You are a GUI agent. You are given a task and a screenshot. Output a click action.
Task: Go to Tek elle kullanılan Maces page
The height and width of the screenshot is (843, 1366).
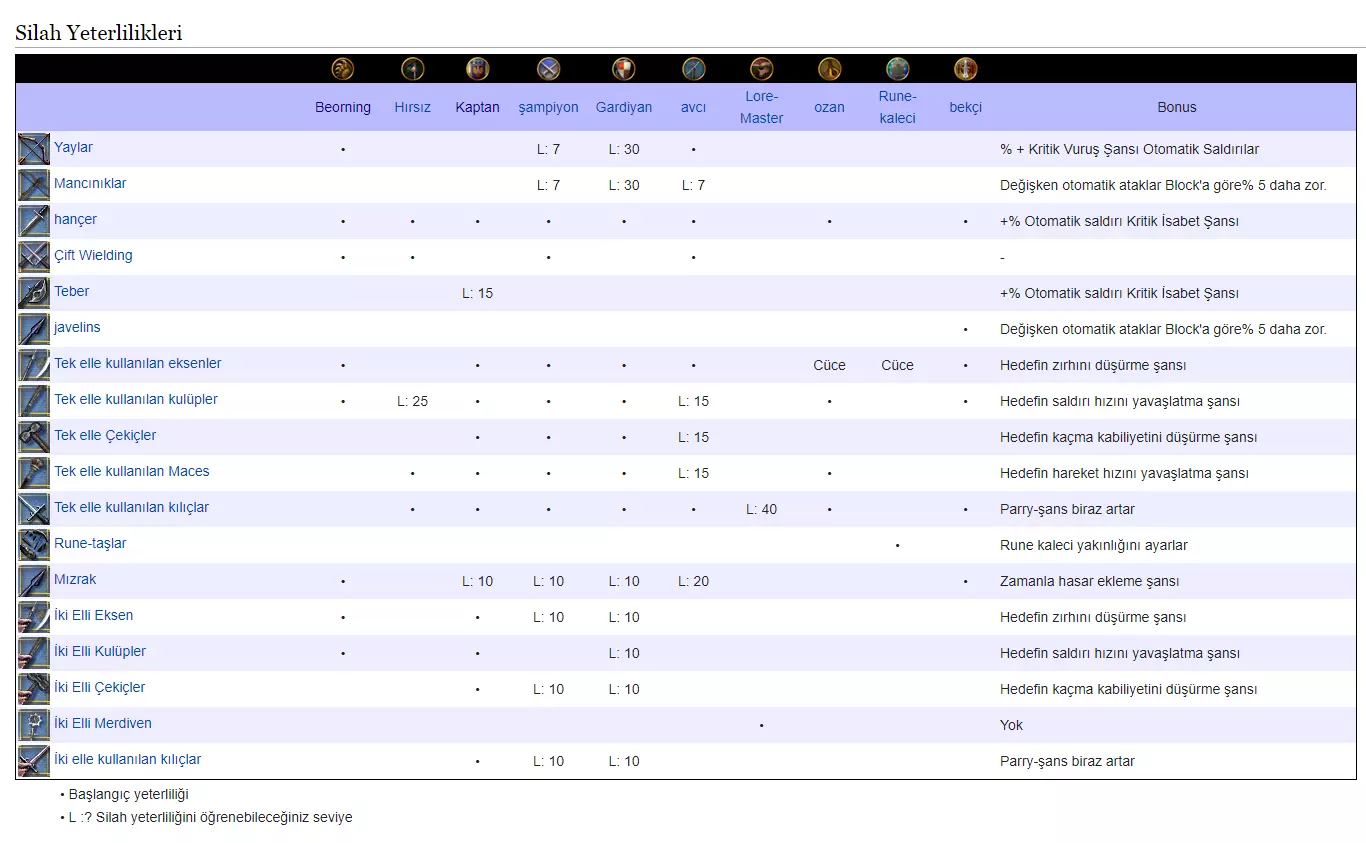pos(132,472)
